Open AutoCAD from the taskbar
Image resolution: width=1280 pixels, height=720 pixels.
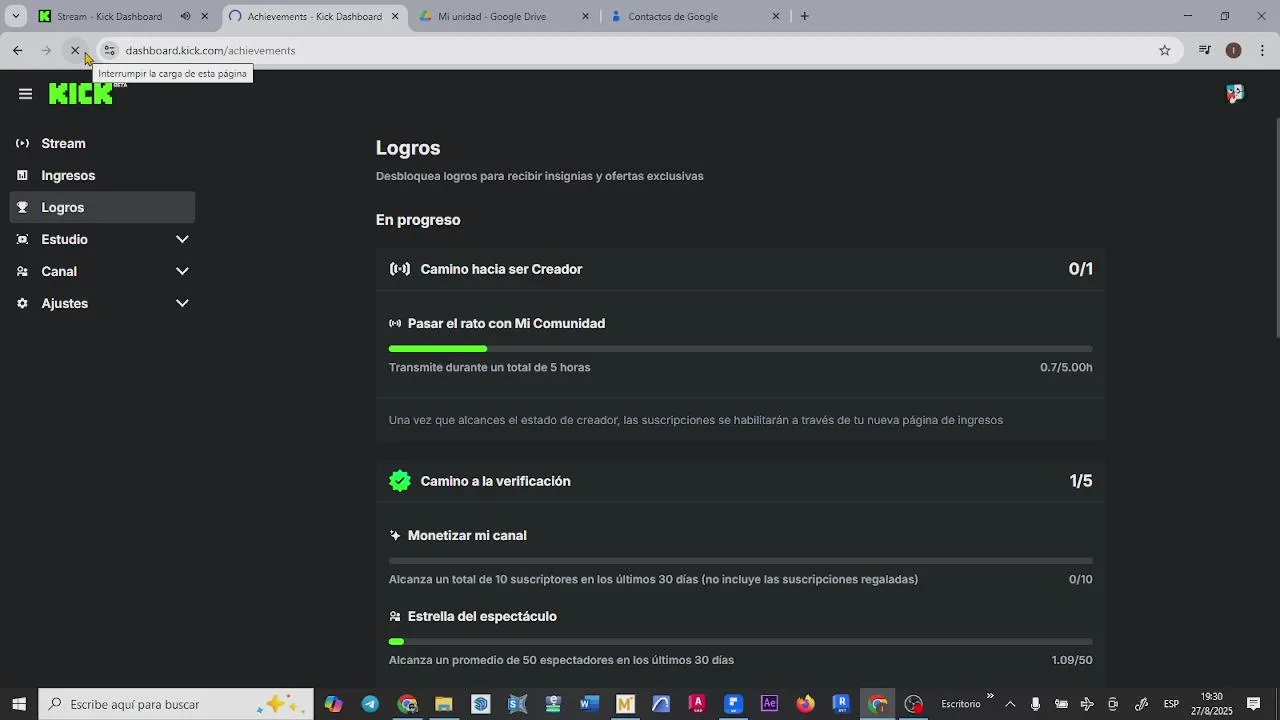click(x=697, y=704)
